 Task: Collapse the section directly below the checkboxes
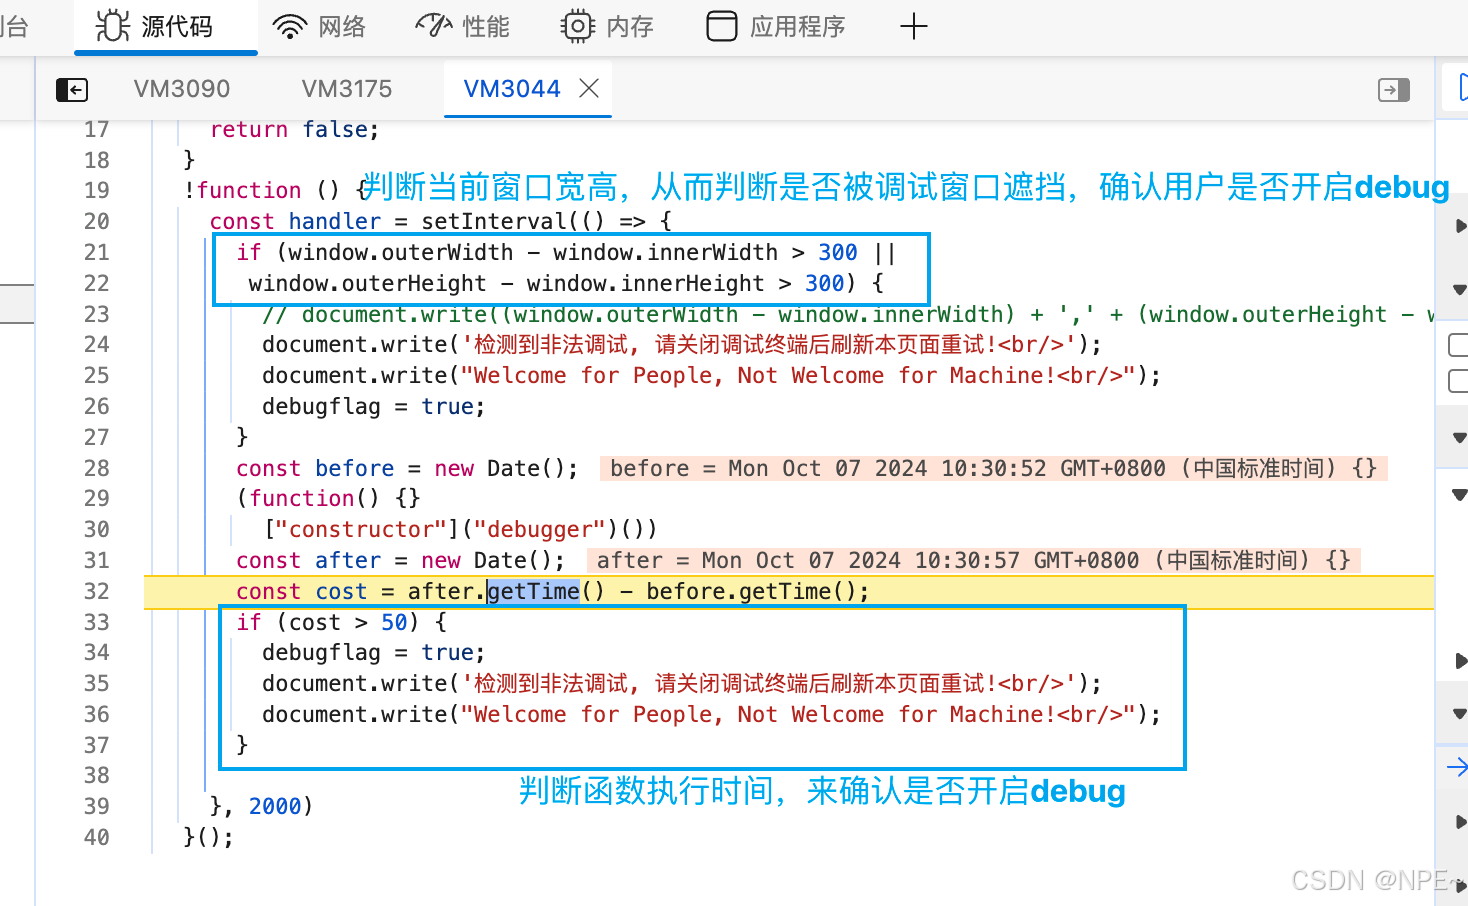coord(1459,437)
